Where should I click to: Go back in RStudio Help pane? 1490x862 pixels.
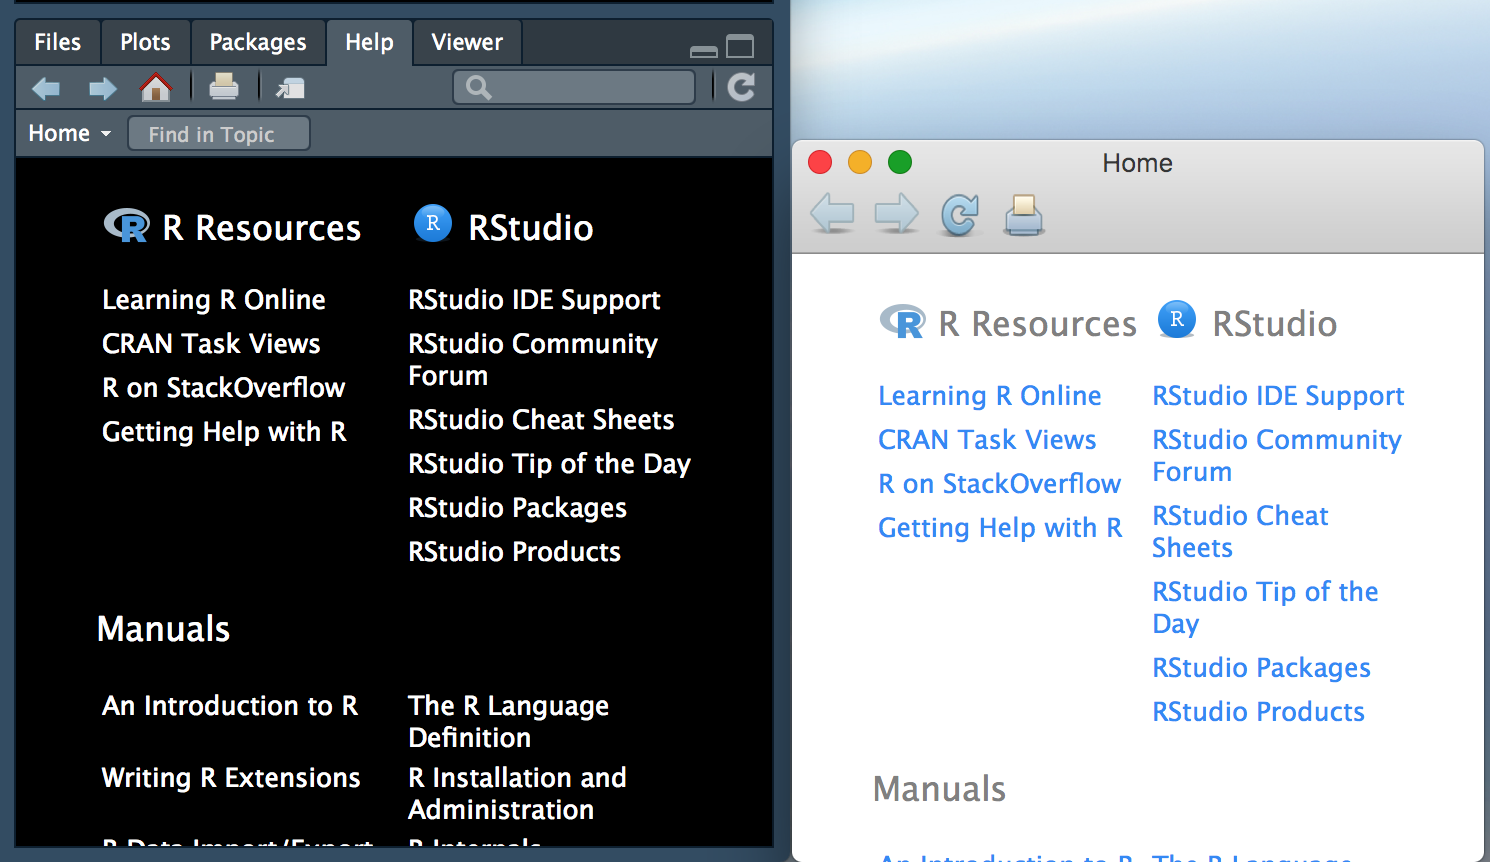point(46,89)
